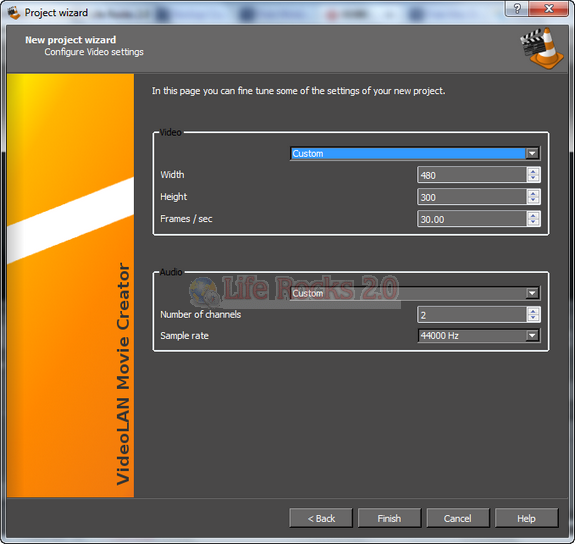Image resolution: width=575 pixels, height=544 pixels.
Task: Click the Width value field showing 480
Action: [472, 175]
